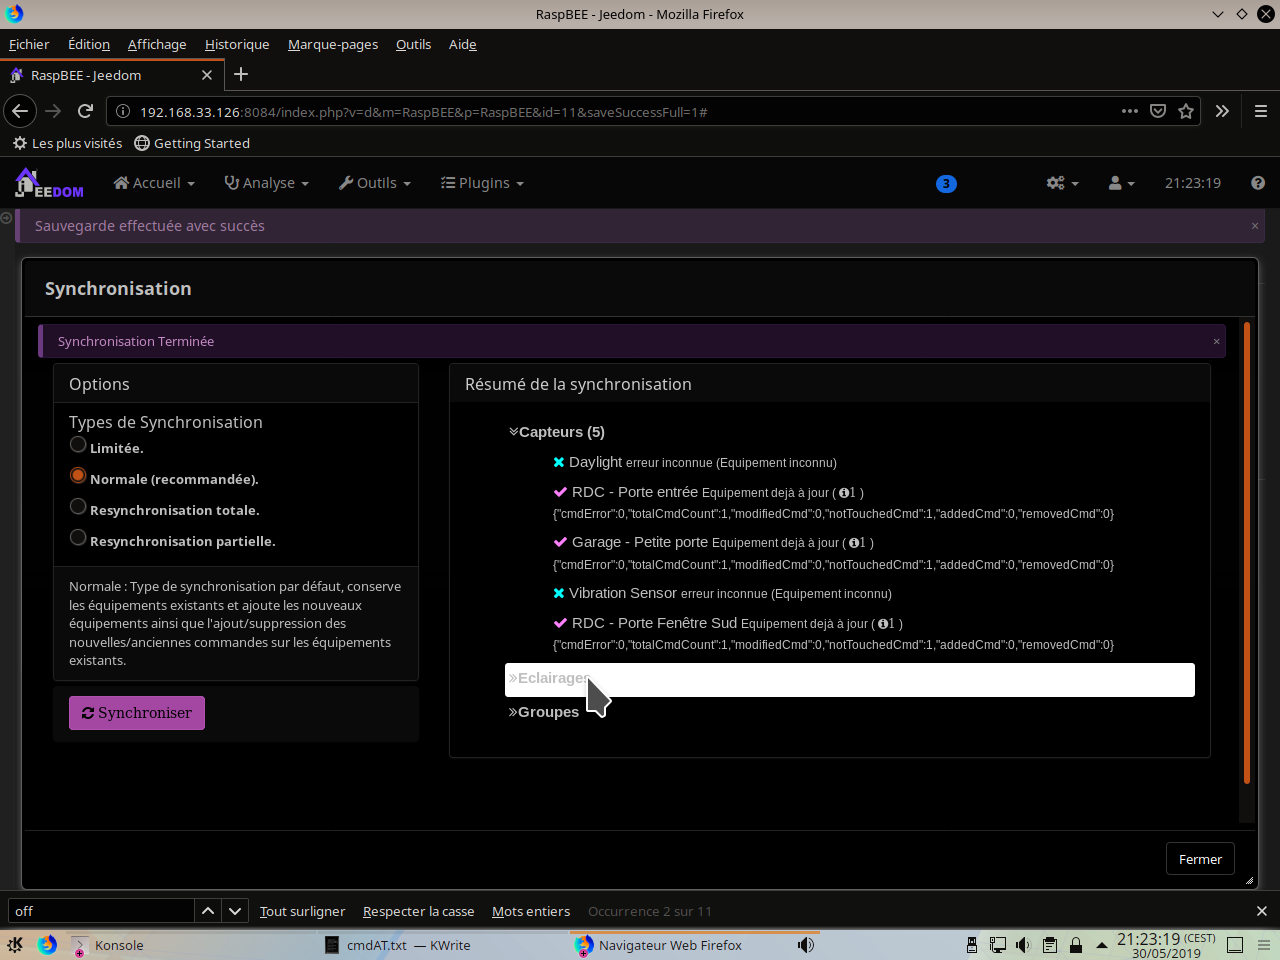The height and width of the screenshot is (960, 1280).
Task: Open a new tab with the plus
Action: click(x=241, y=74)
